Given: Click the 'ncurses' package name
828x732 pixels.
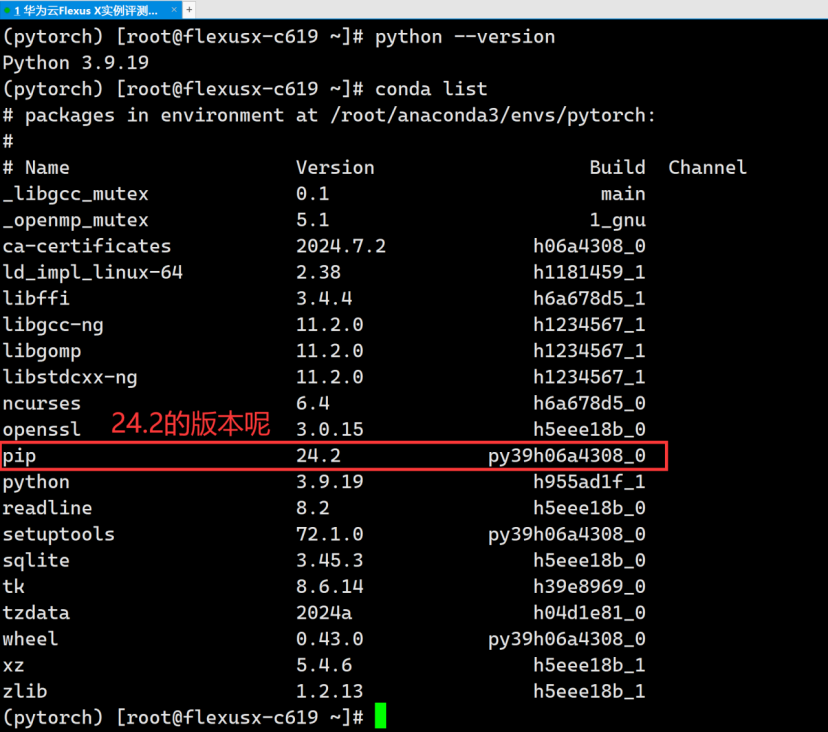Looking at the screenshot, I should tap(42, 403).
